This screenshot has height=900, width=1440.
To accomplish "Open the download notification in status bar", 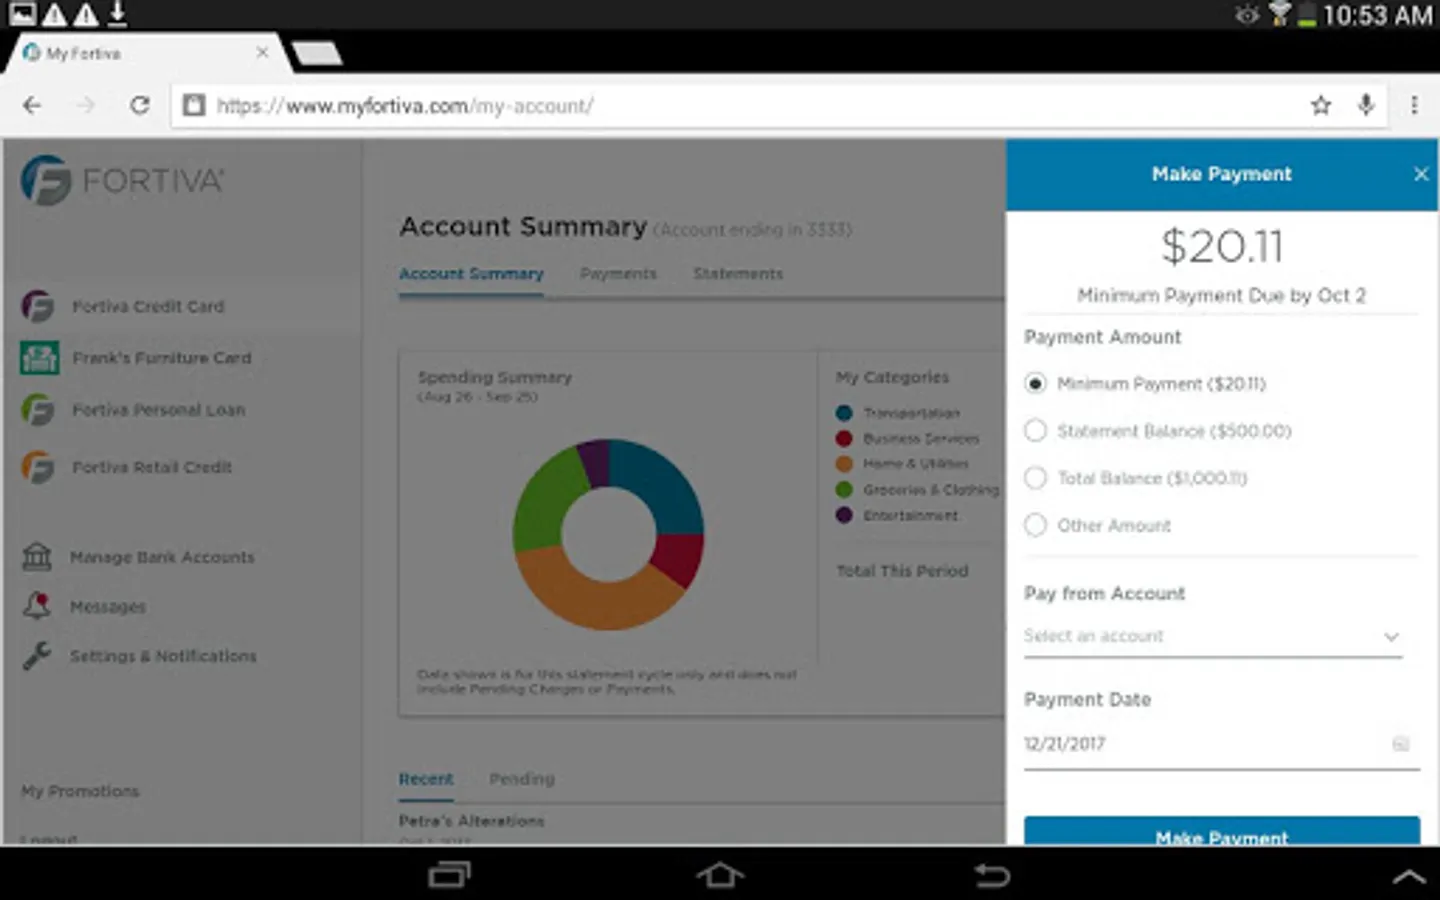I will coord(117,14).
